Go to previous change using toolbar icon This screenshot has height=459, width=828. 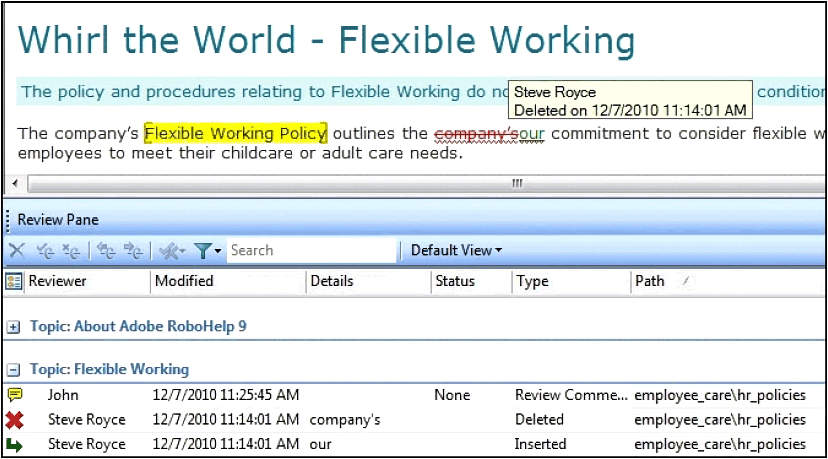[x=105, y=251]
